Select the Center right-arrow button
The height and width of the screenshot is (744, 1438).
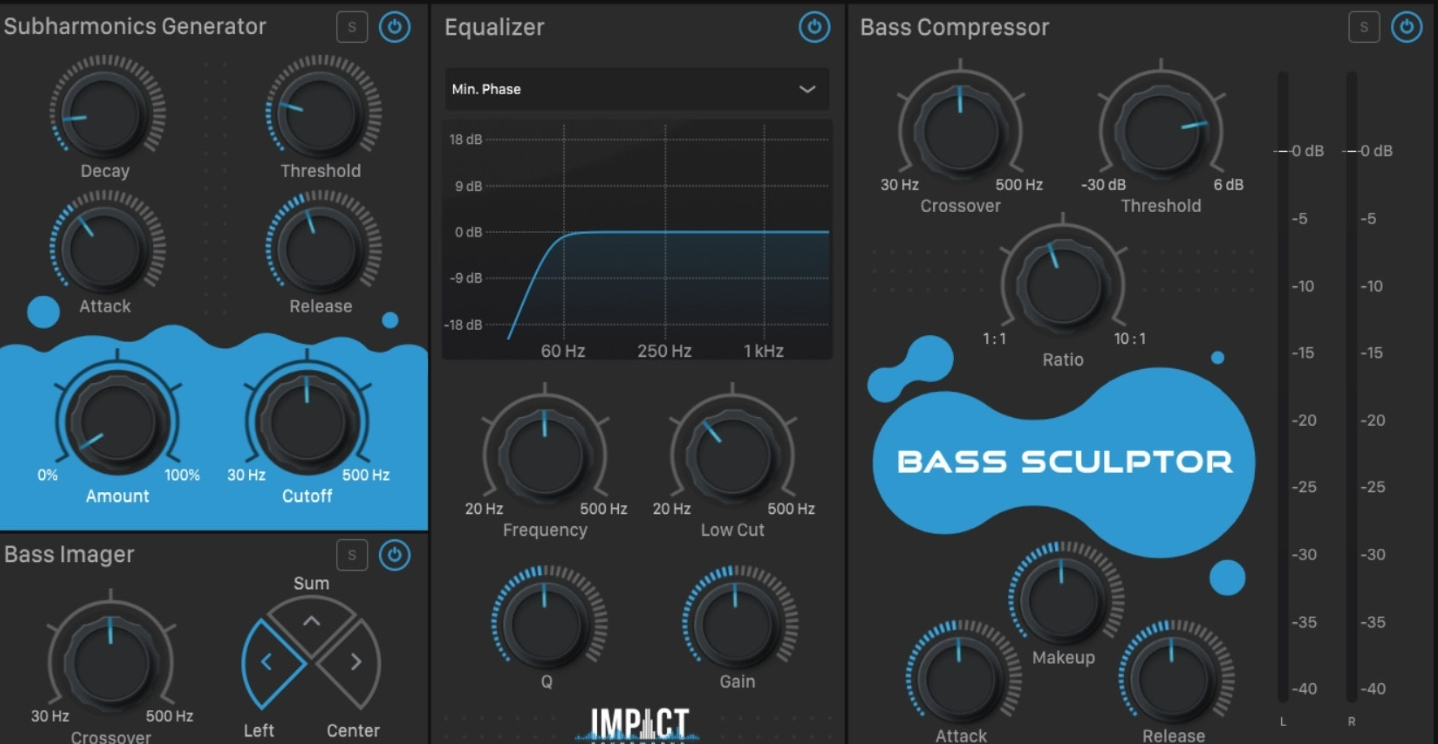pyautogui.click(x=349, y=663)
